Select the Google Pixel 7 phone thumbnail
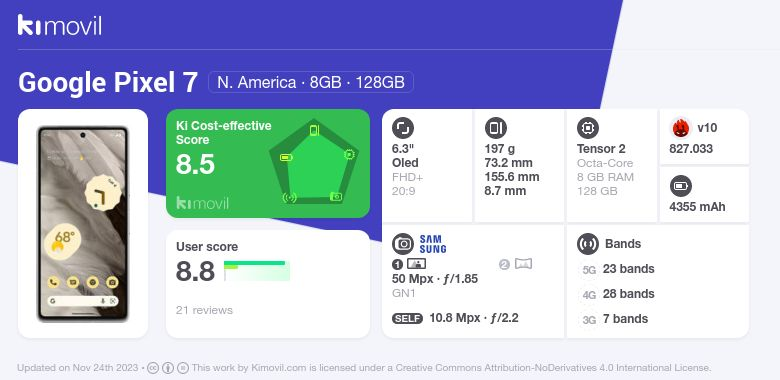The image size is (780, 380). point(83,223)
